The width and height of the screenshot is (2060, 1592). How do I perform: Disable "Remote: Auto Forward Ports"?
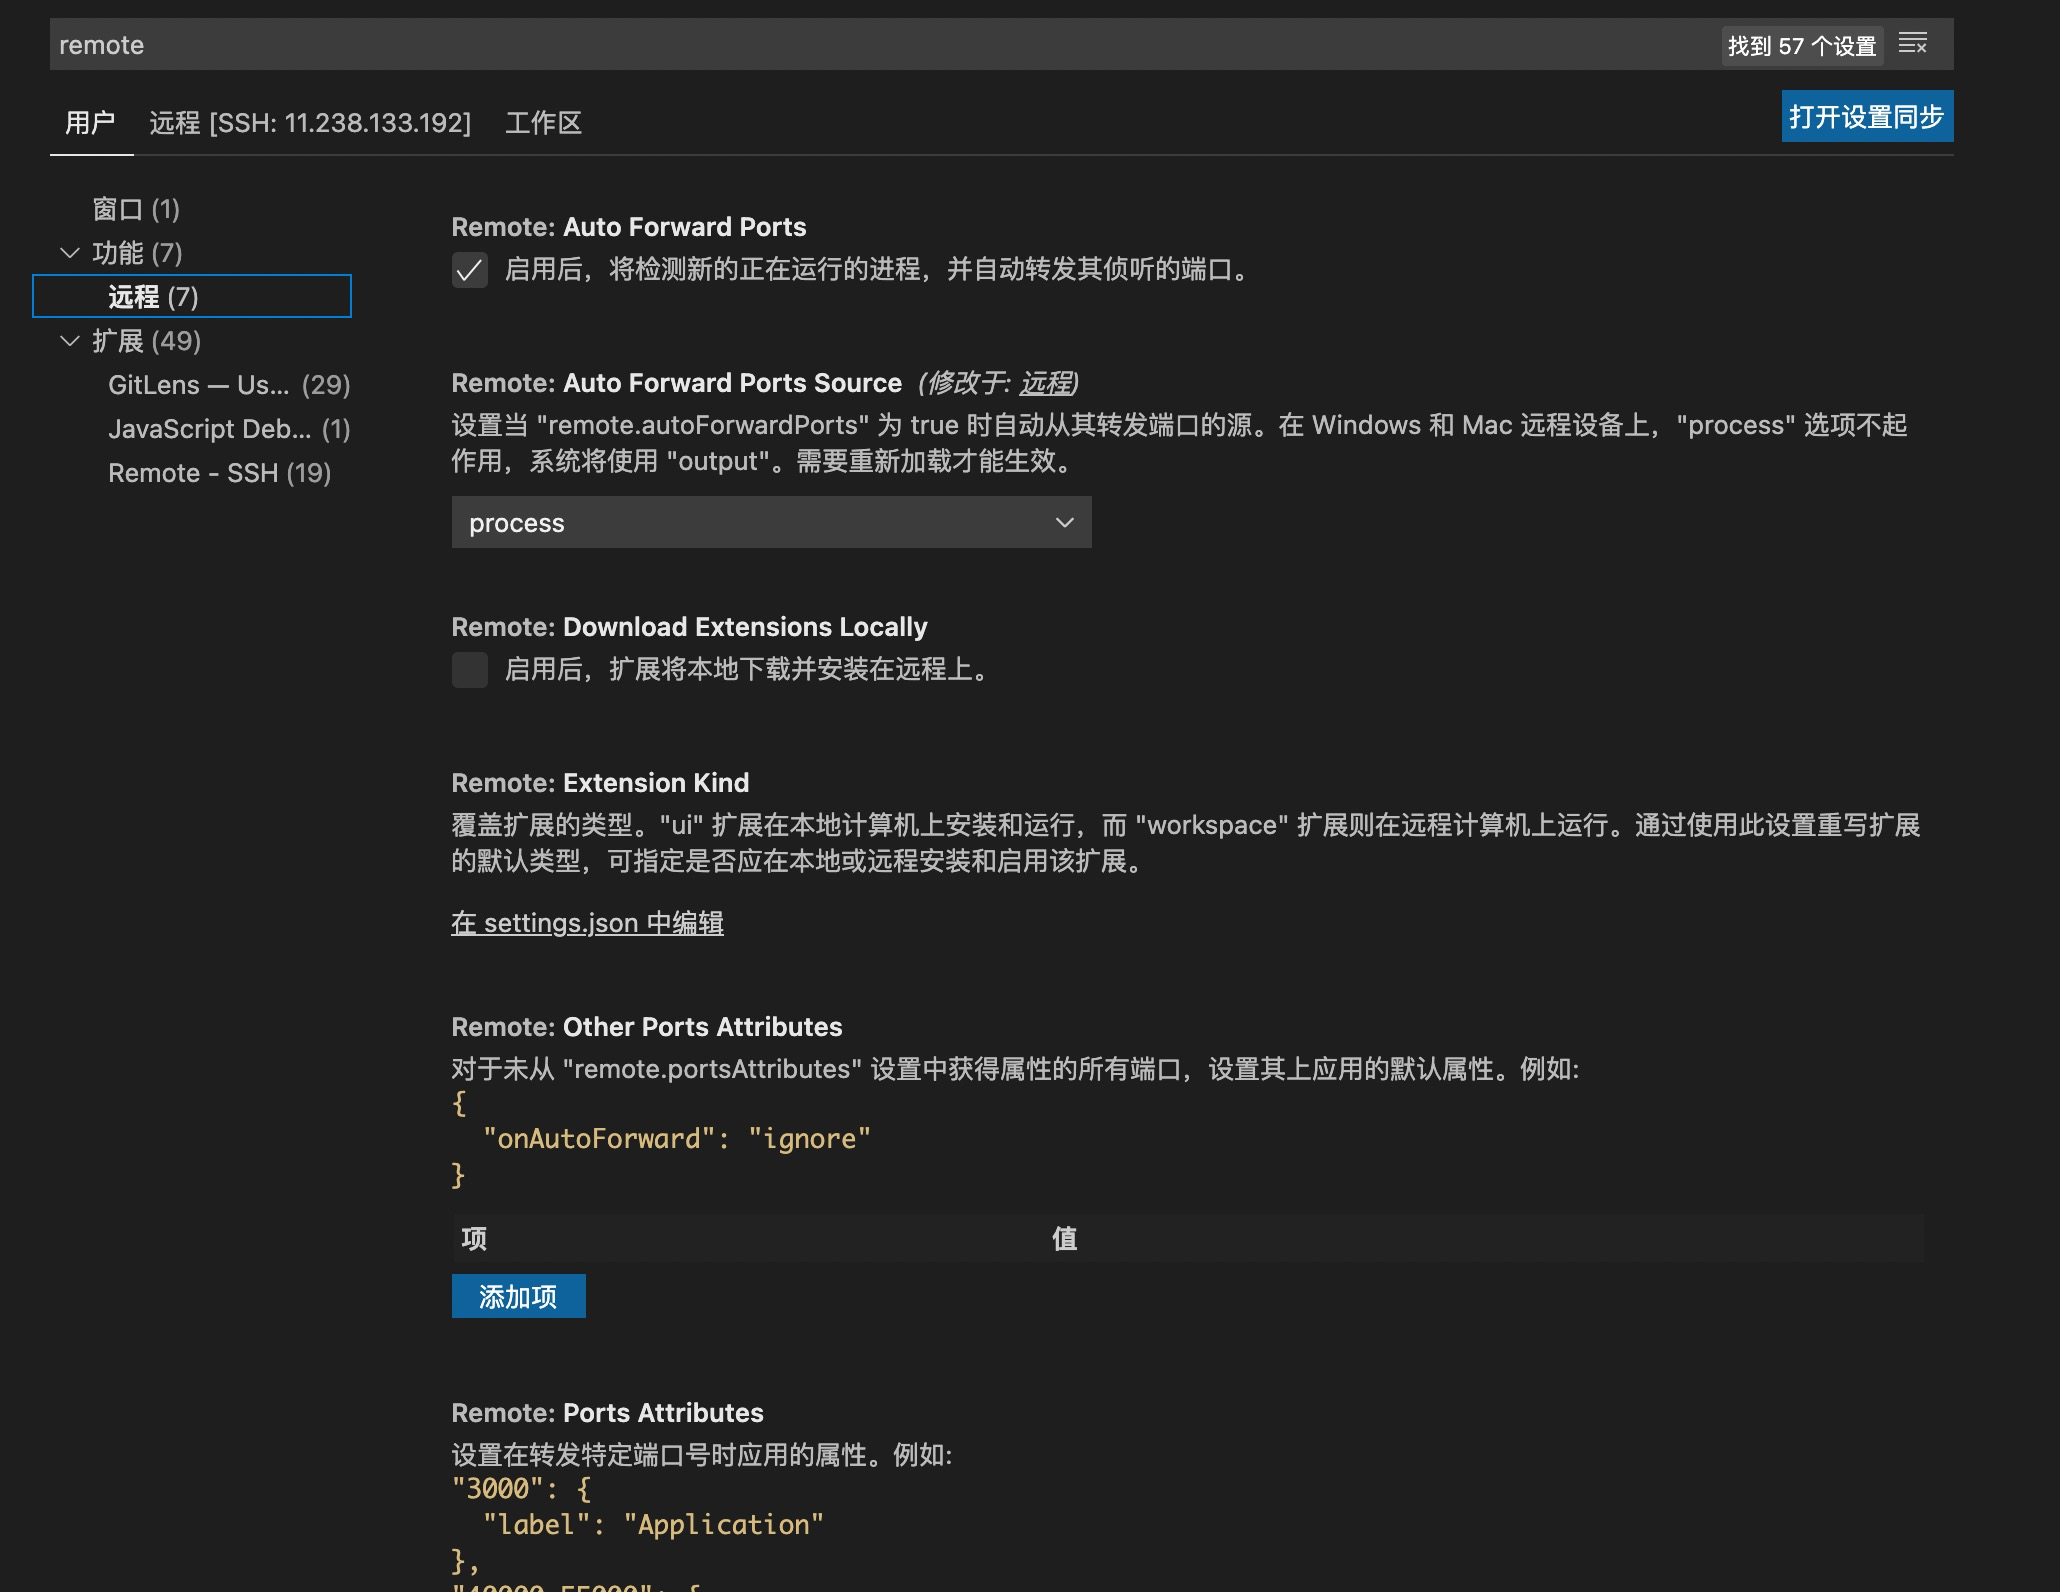(469, 271)
